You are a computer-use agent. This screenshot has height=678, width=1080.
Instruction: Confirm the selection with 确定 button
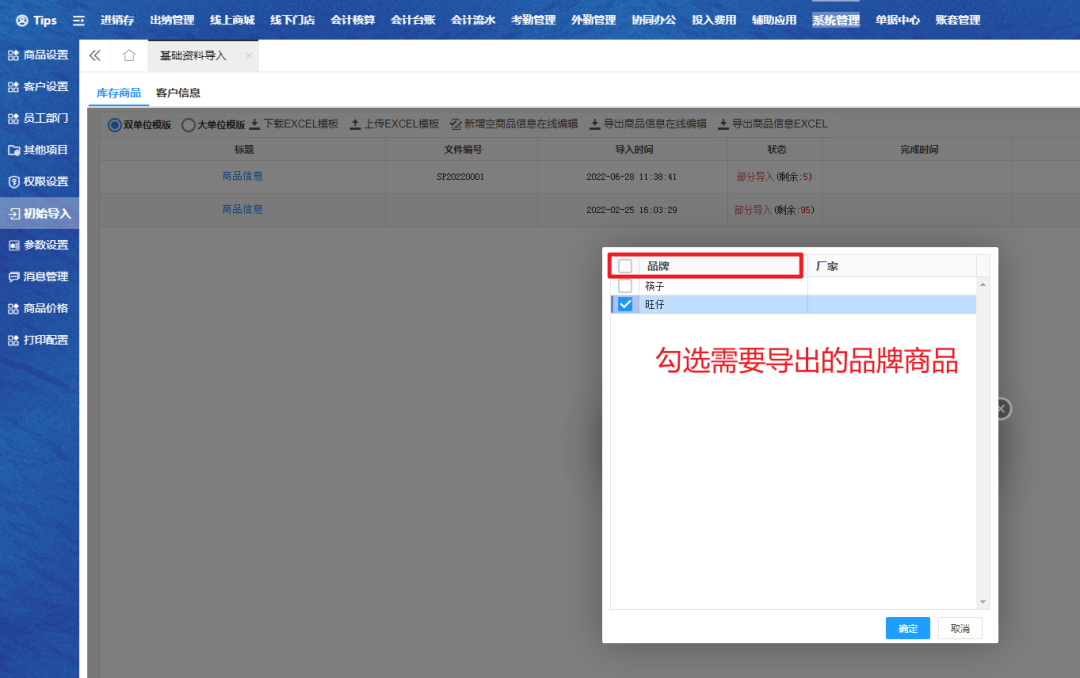(x=907, y=629)
